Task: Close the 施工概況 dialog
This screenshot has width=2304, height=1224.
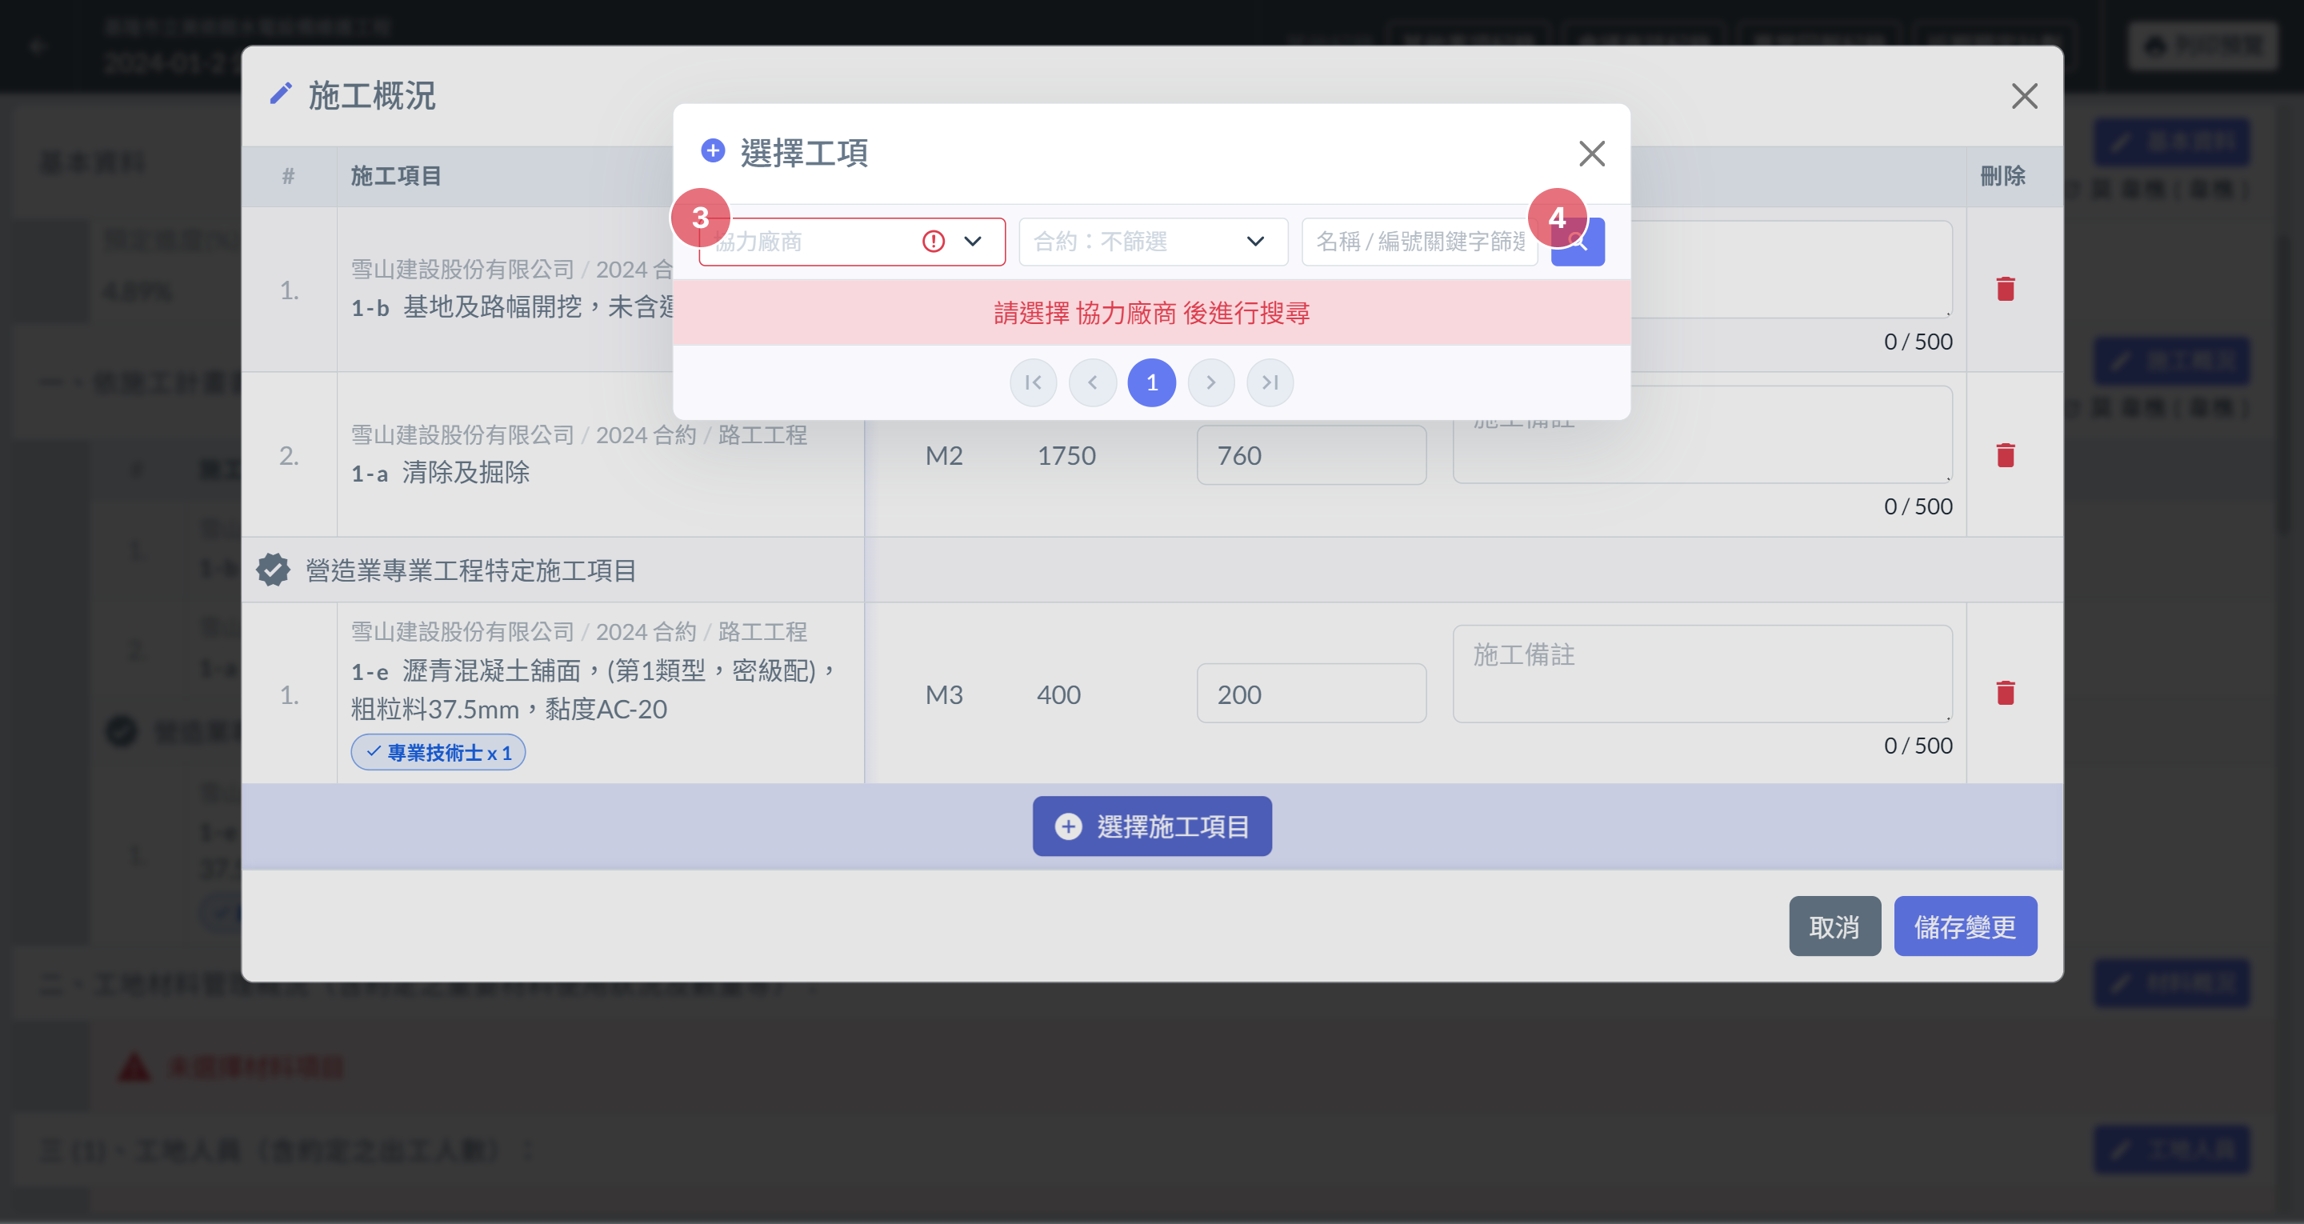Action: (x=2024, y=96)
